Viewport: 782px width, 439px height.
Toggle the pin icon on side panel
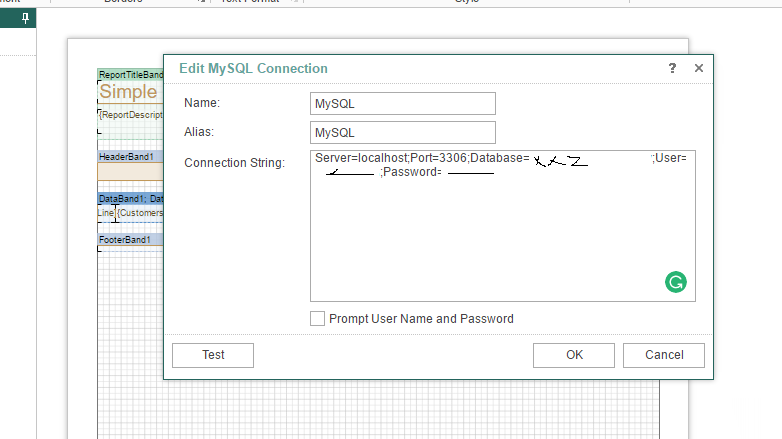click(x=25, y=19)
